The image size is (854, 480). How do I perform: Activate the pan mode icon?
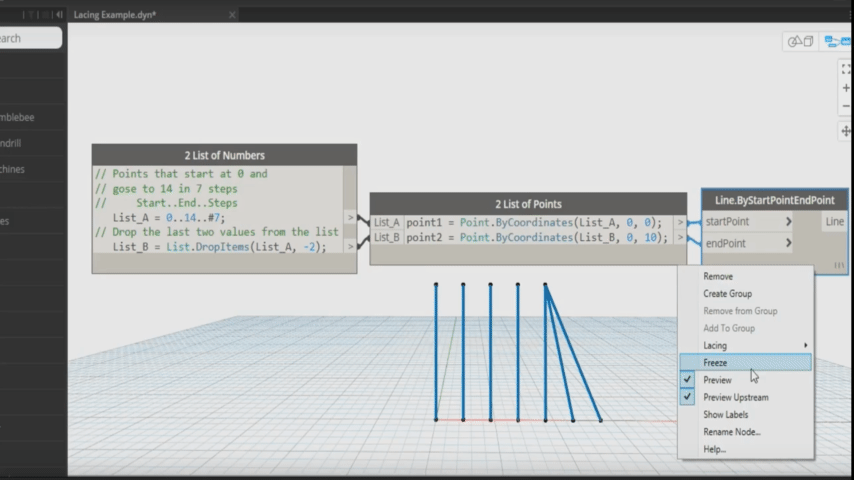click(845, 131)
